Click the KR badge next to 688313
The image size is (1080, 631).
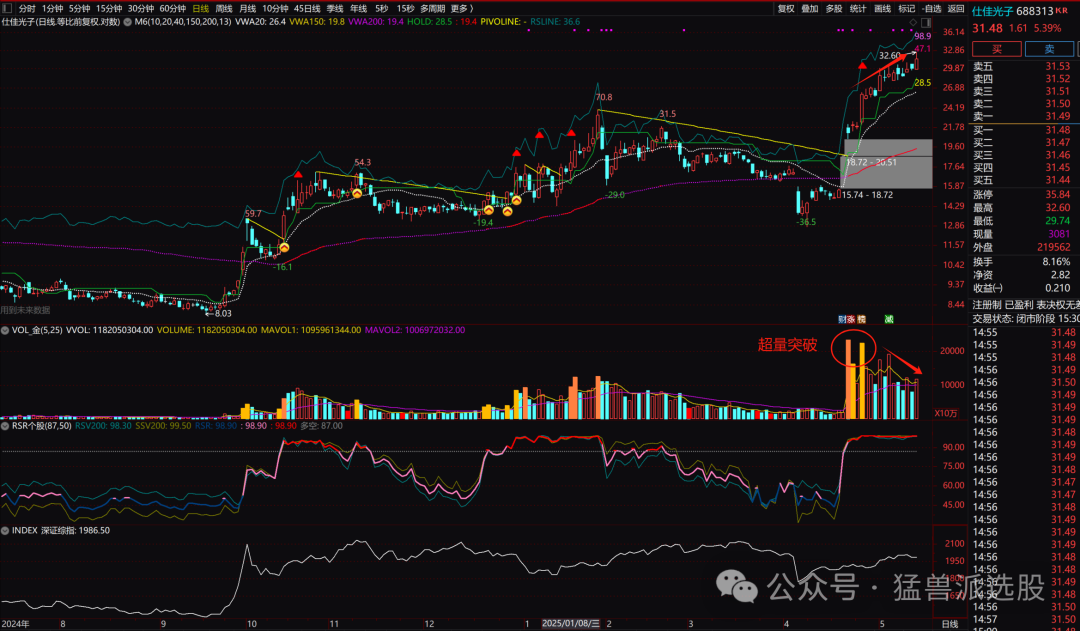1061,10
